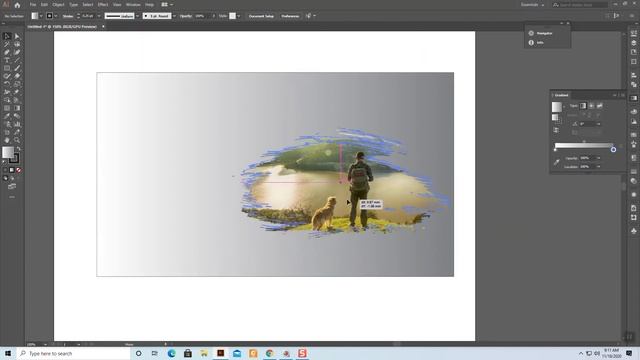Change screen mode button in toolbar

(12, 187)
